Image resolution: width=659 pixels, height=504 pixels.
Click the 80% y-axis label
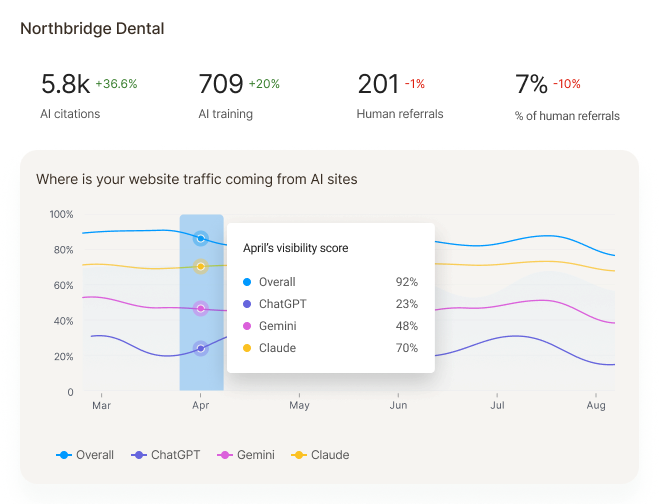click(63, 250)
